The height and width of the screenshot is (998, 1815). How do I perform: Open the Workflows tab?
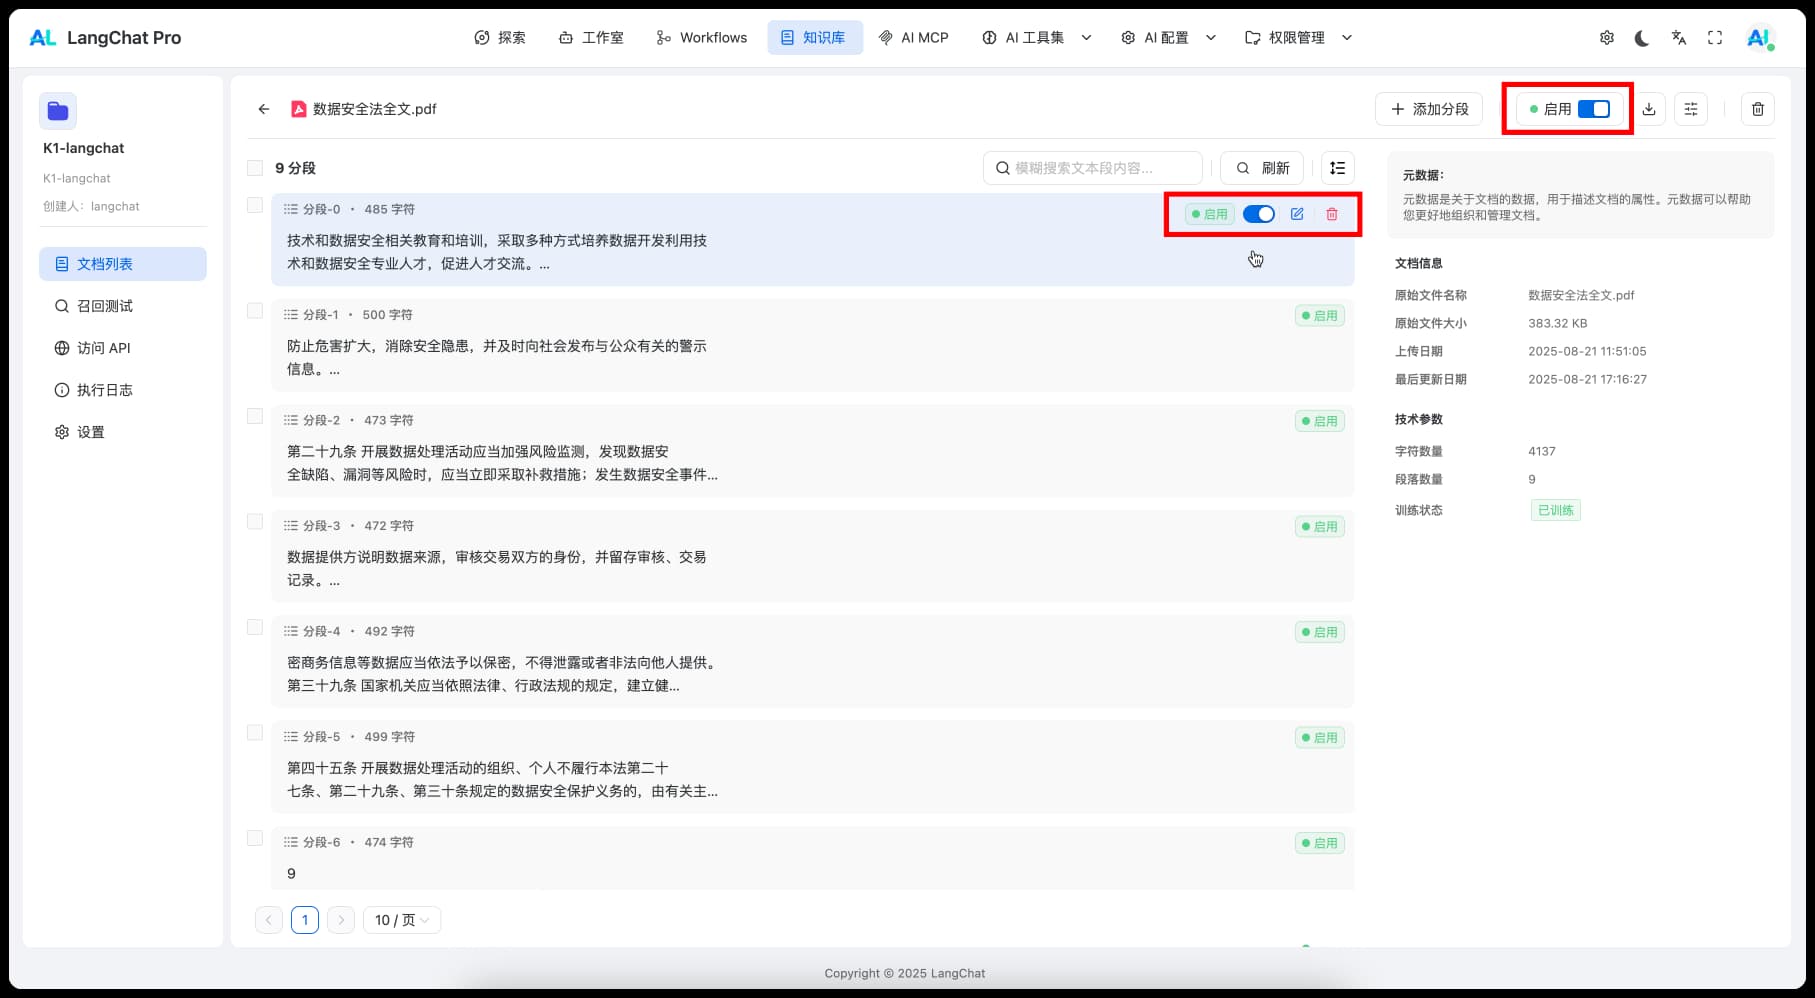pyautogui.click(x=702, y=38)
